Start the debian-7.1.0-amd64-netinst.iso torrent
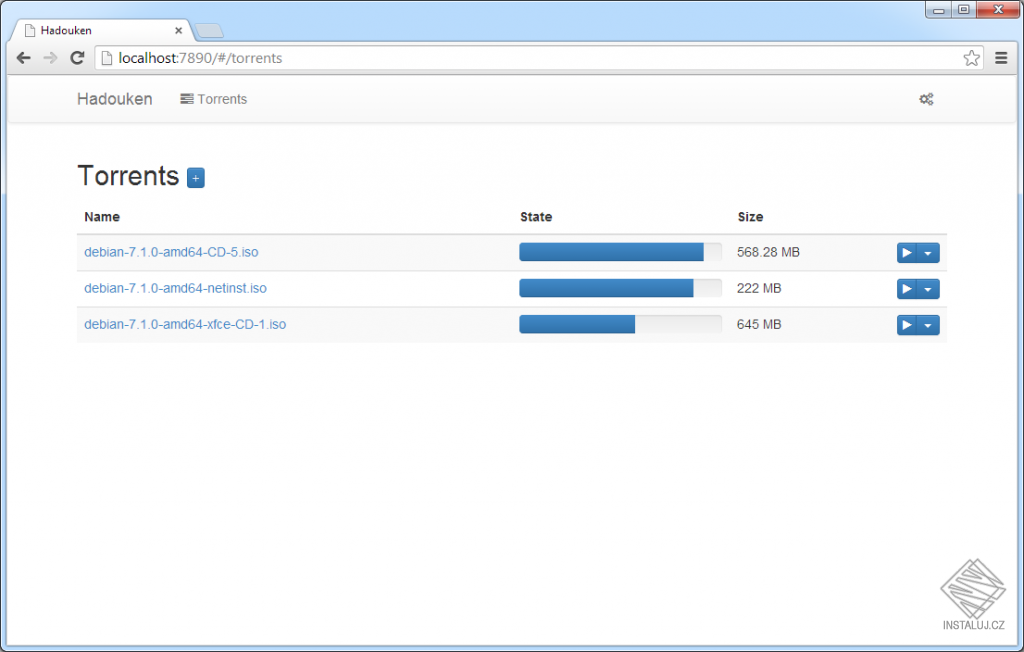 click(906, 289)
